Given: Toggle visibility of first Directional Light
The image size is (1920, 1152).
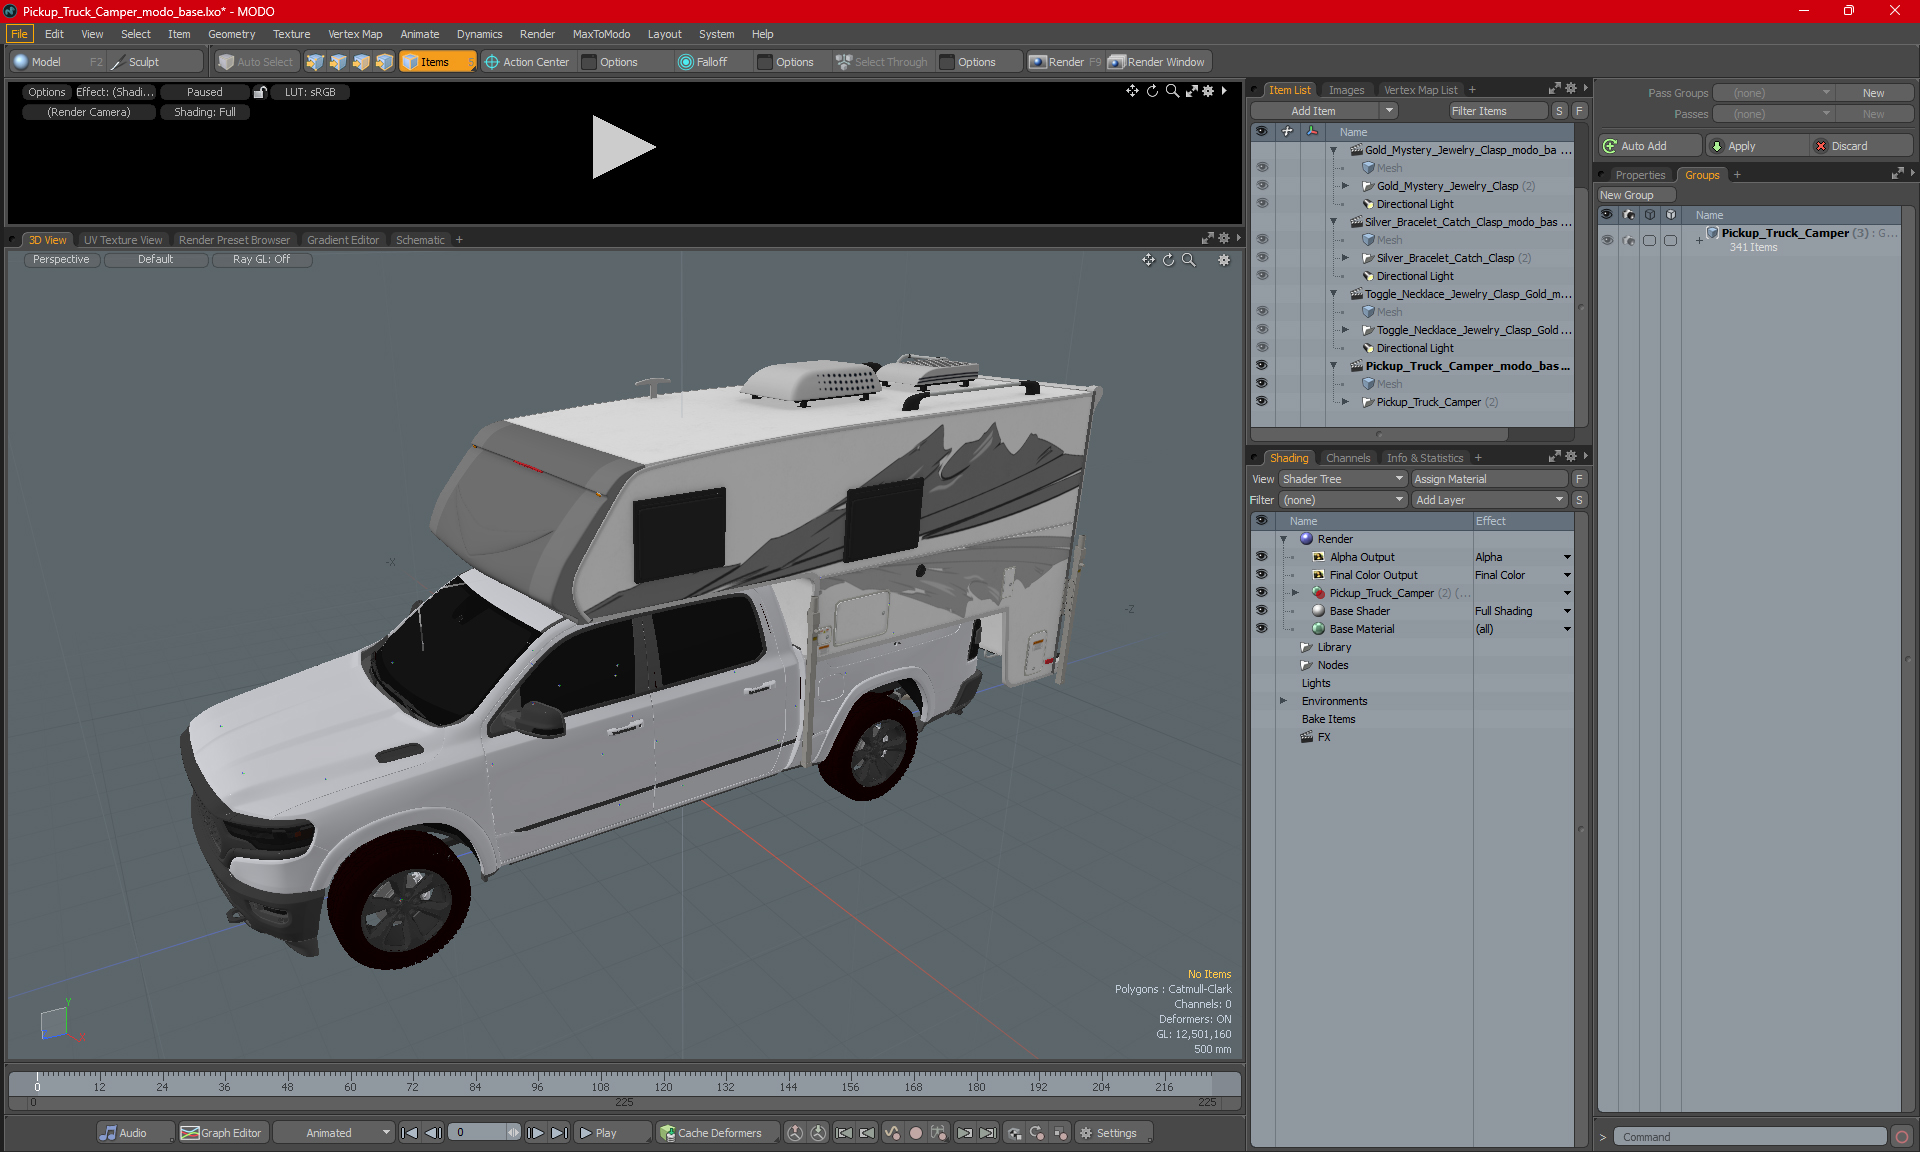Looking at the screenshot, I should (x=1261, y=203).
